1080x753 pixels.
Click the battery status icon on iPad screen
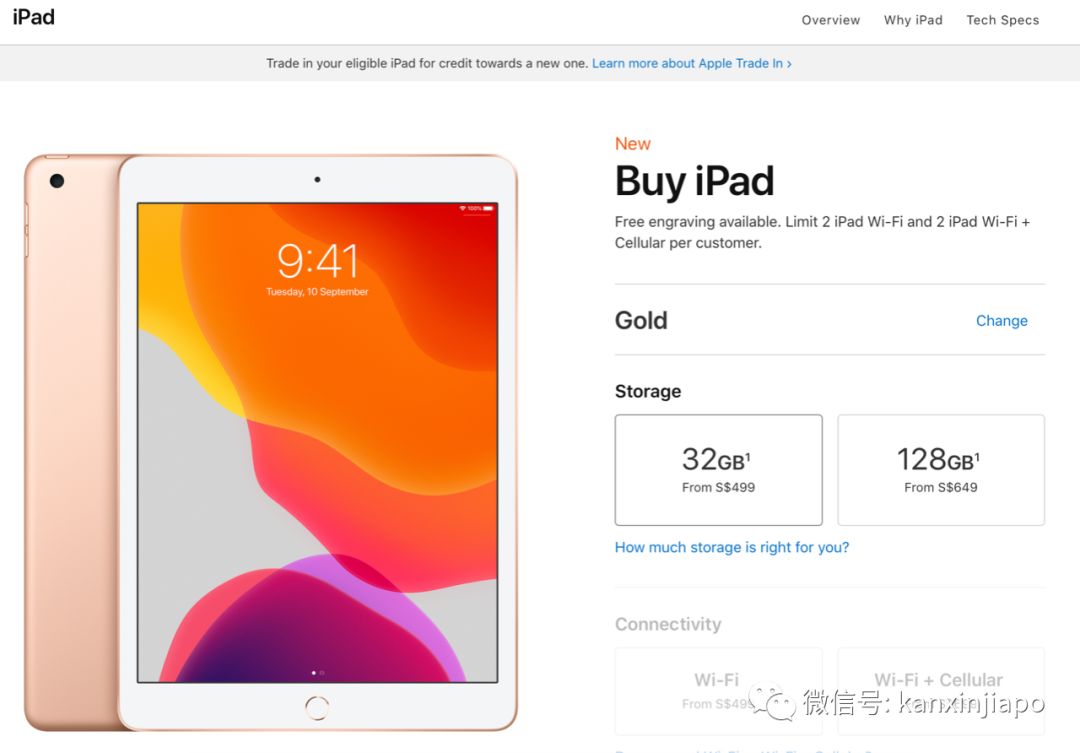pos(488,208)
